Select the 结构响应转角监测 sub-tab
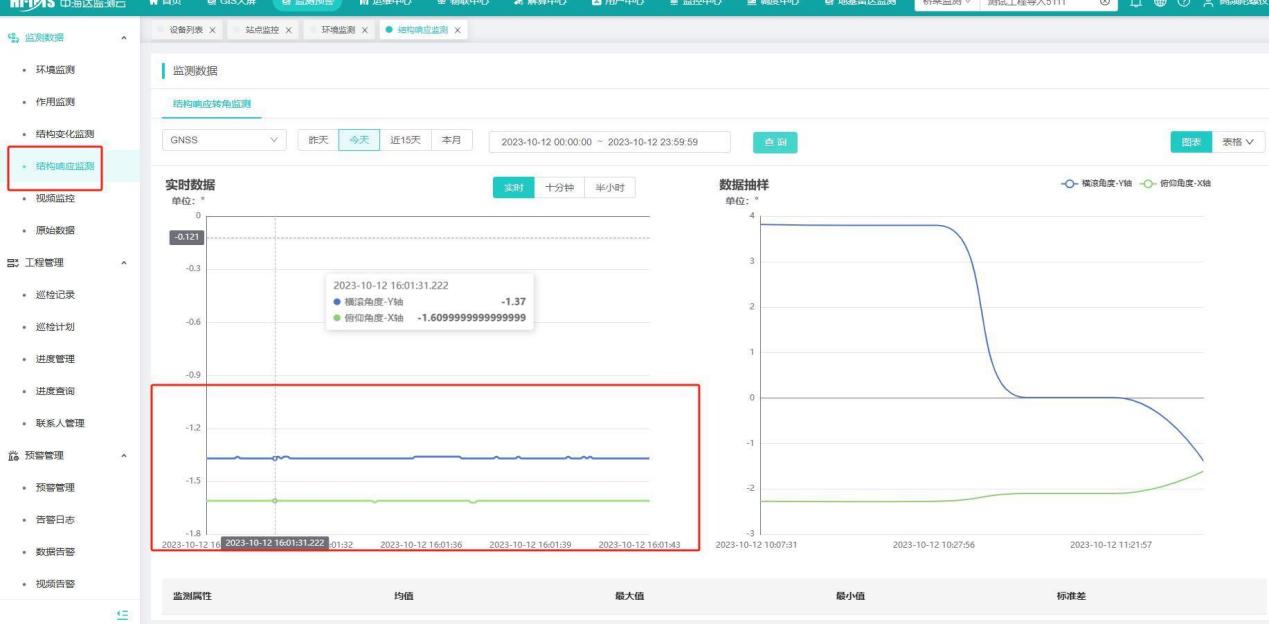Screen dimensions: 1269x624 212,103
